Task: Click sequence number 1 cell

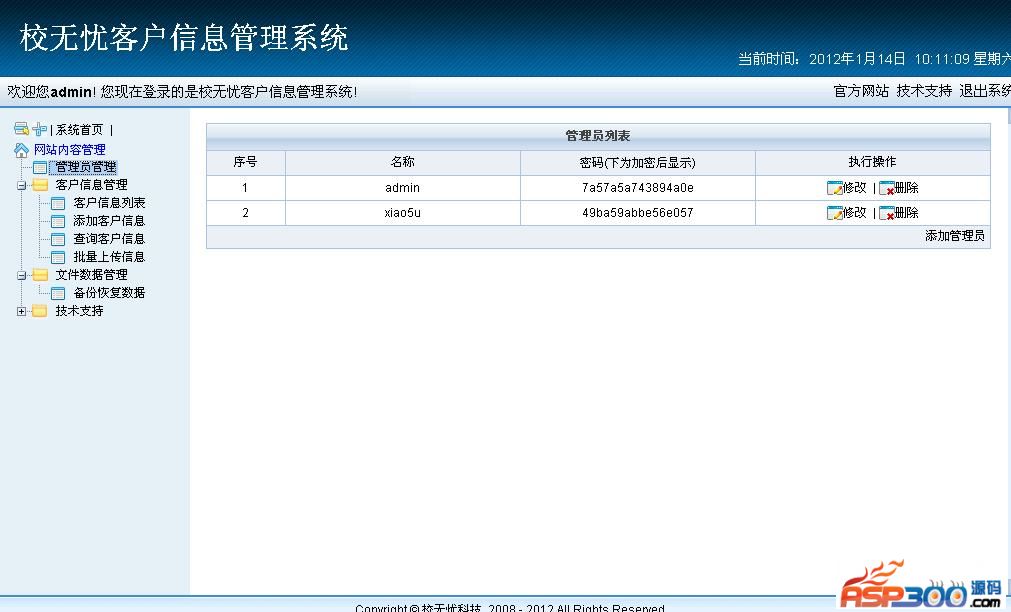Action: click(x=245, y=188)
